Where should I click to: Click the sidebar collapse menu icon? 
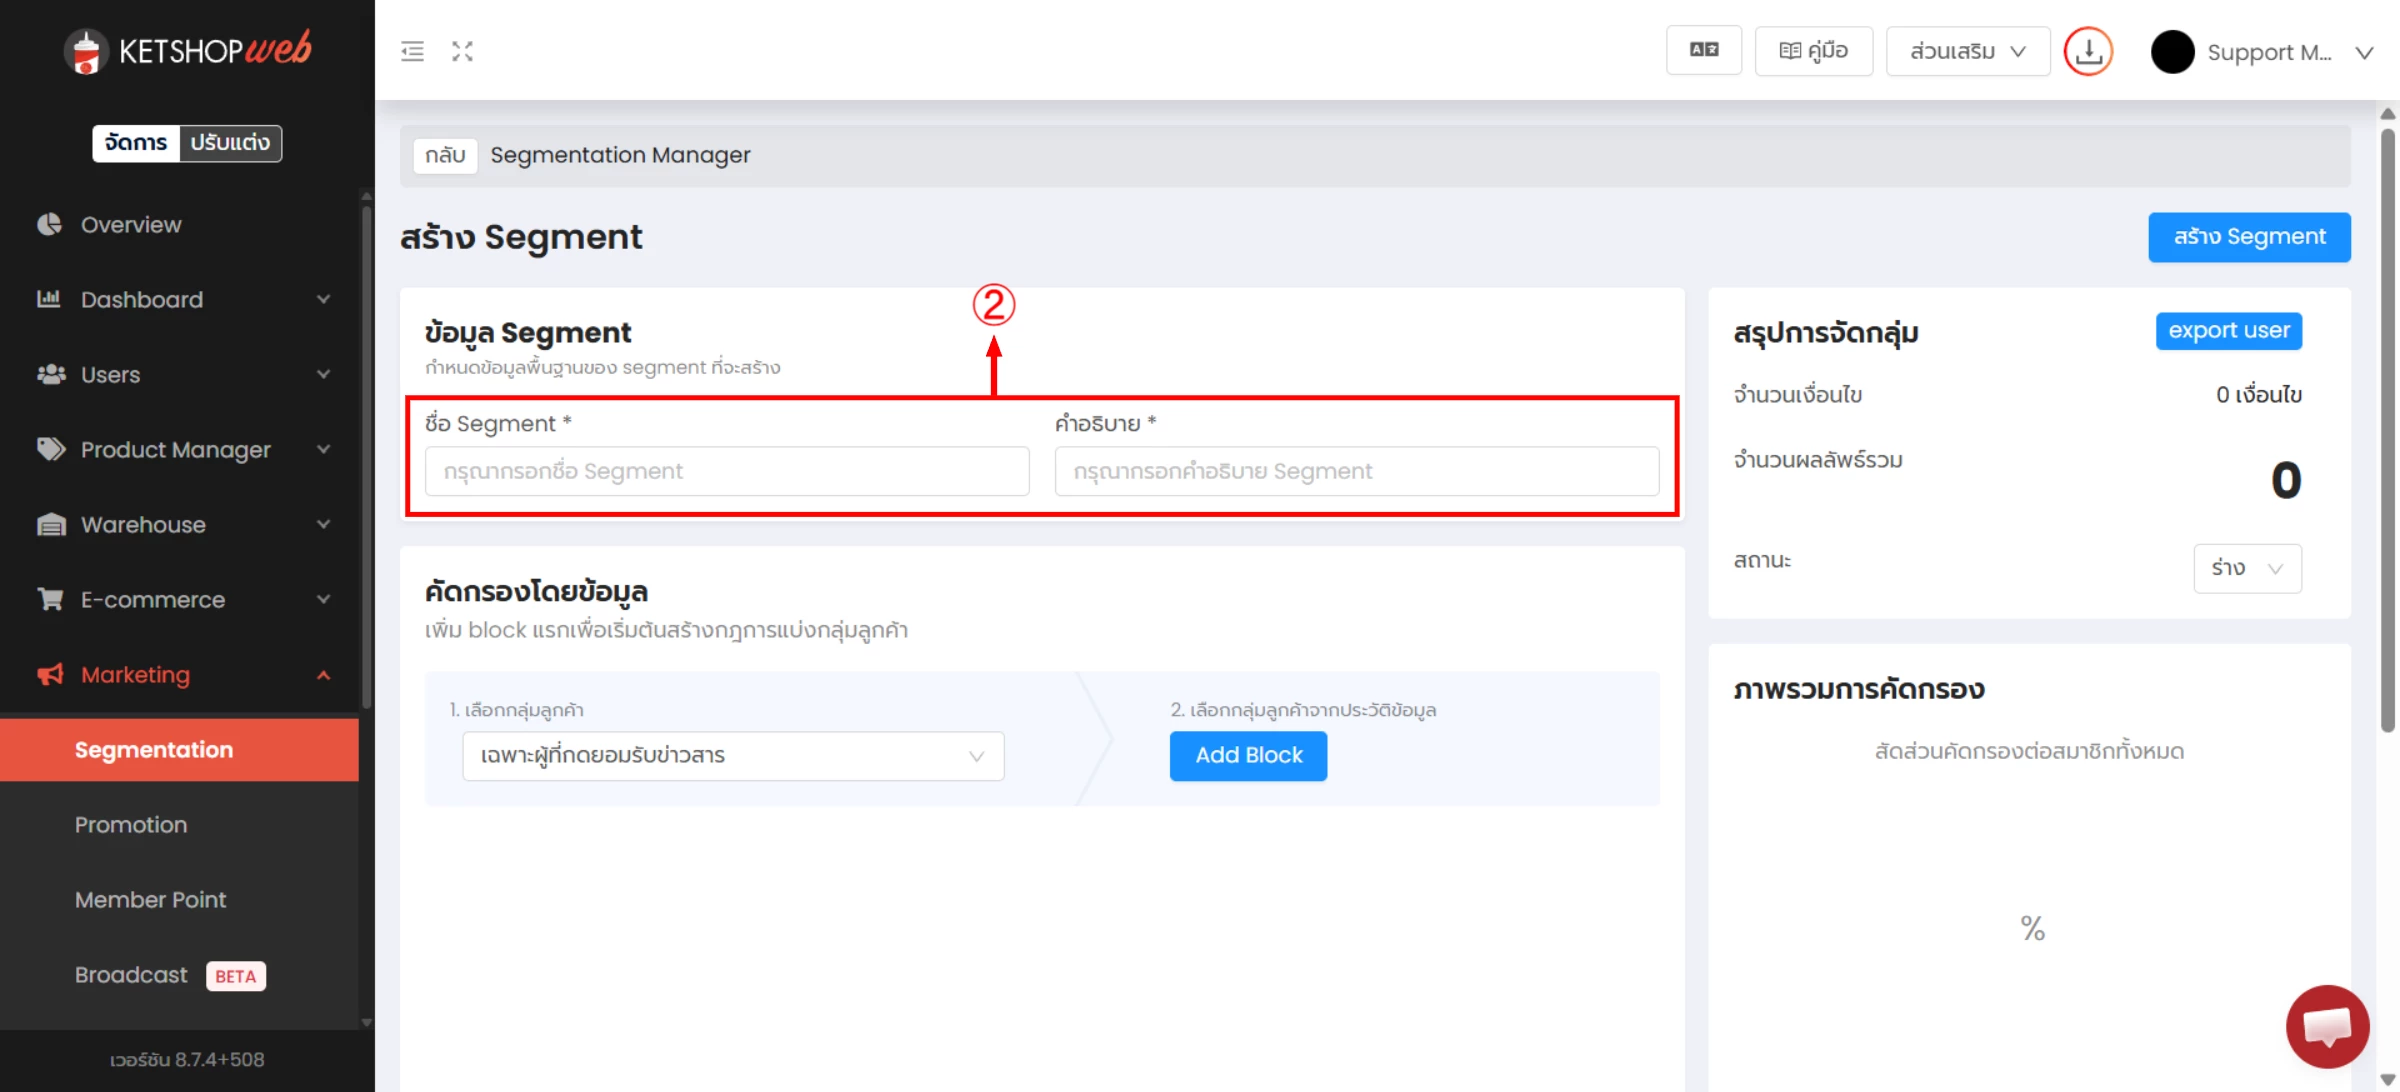pyautogui.click(x=412, y=51)
